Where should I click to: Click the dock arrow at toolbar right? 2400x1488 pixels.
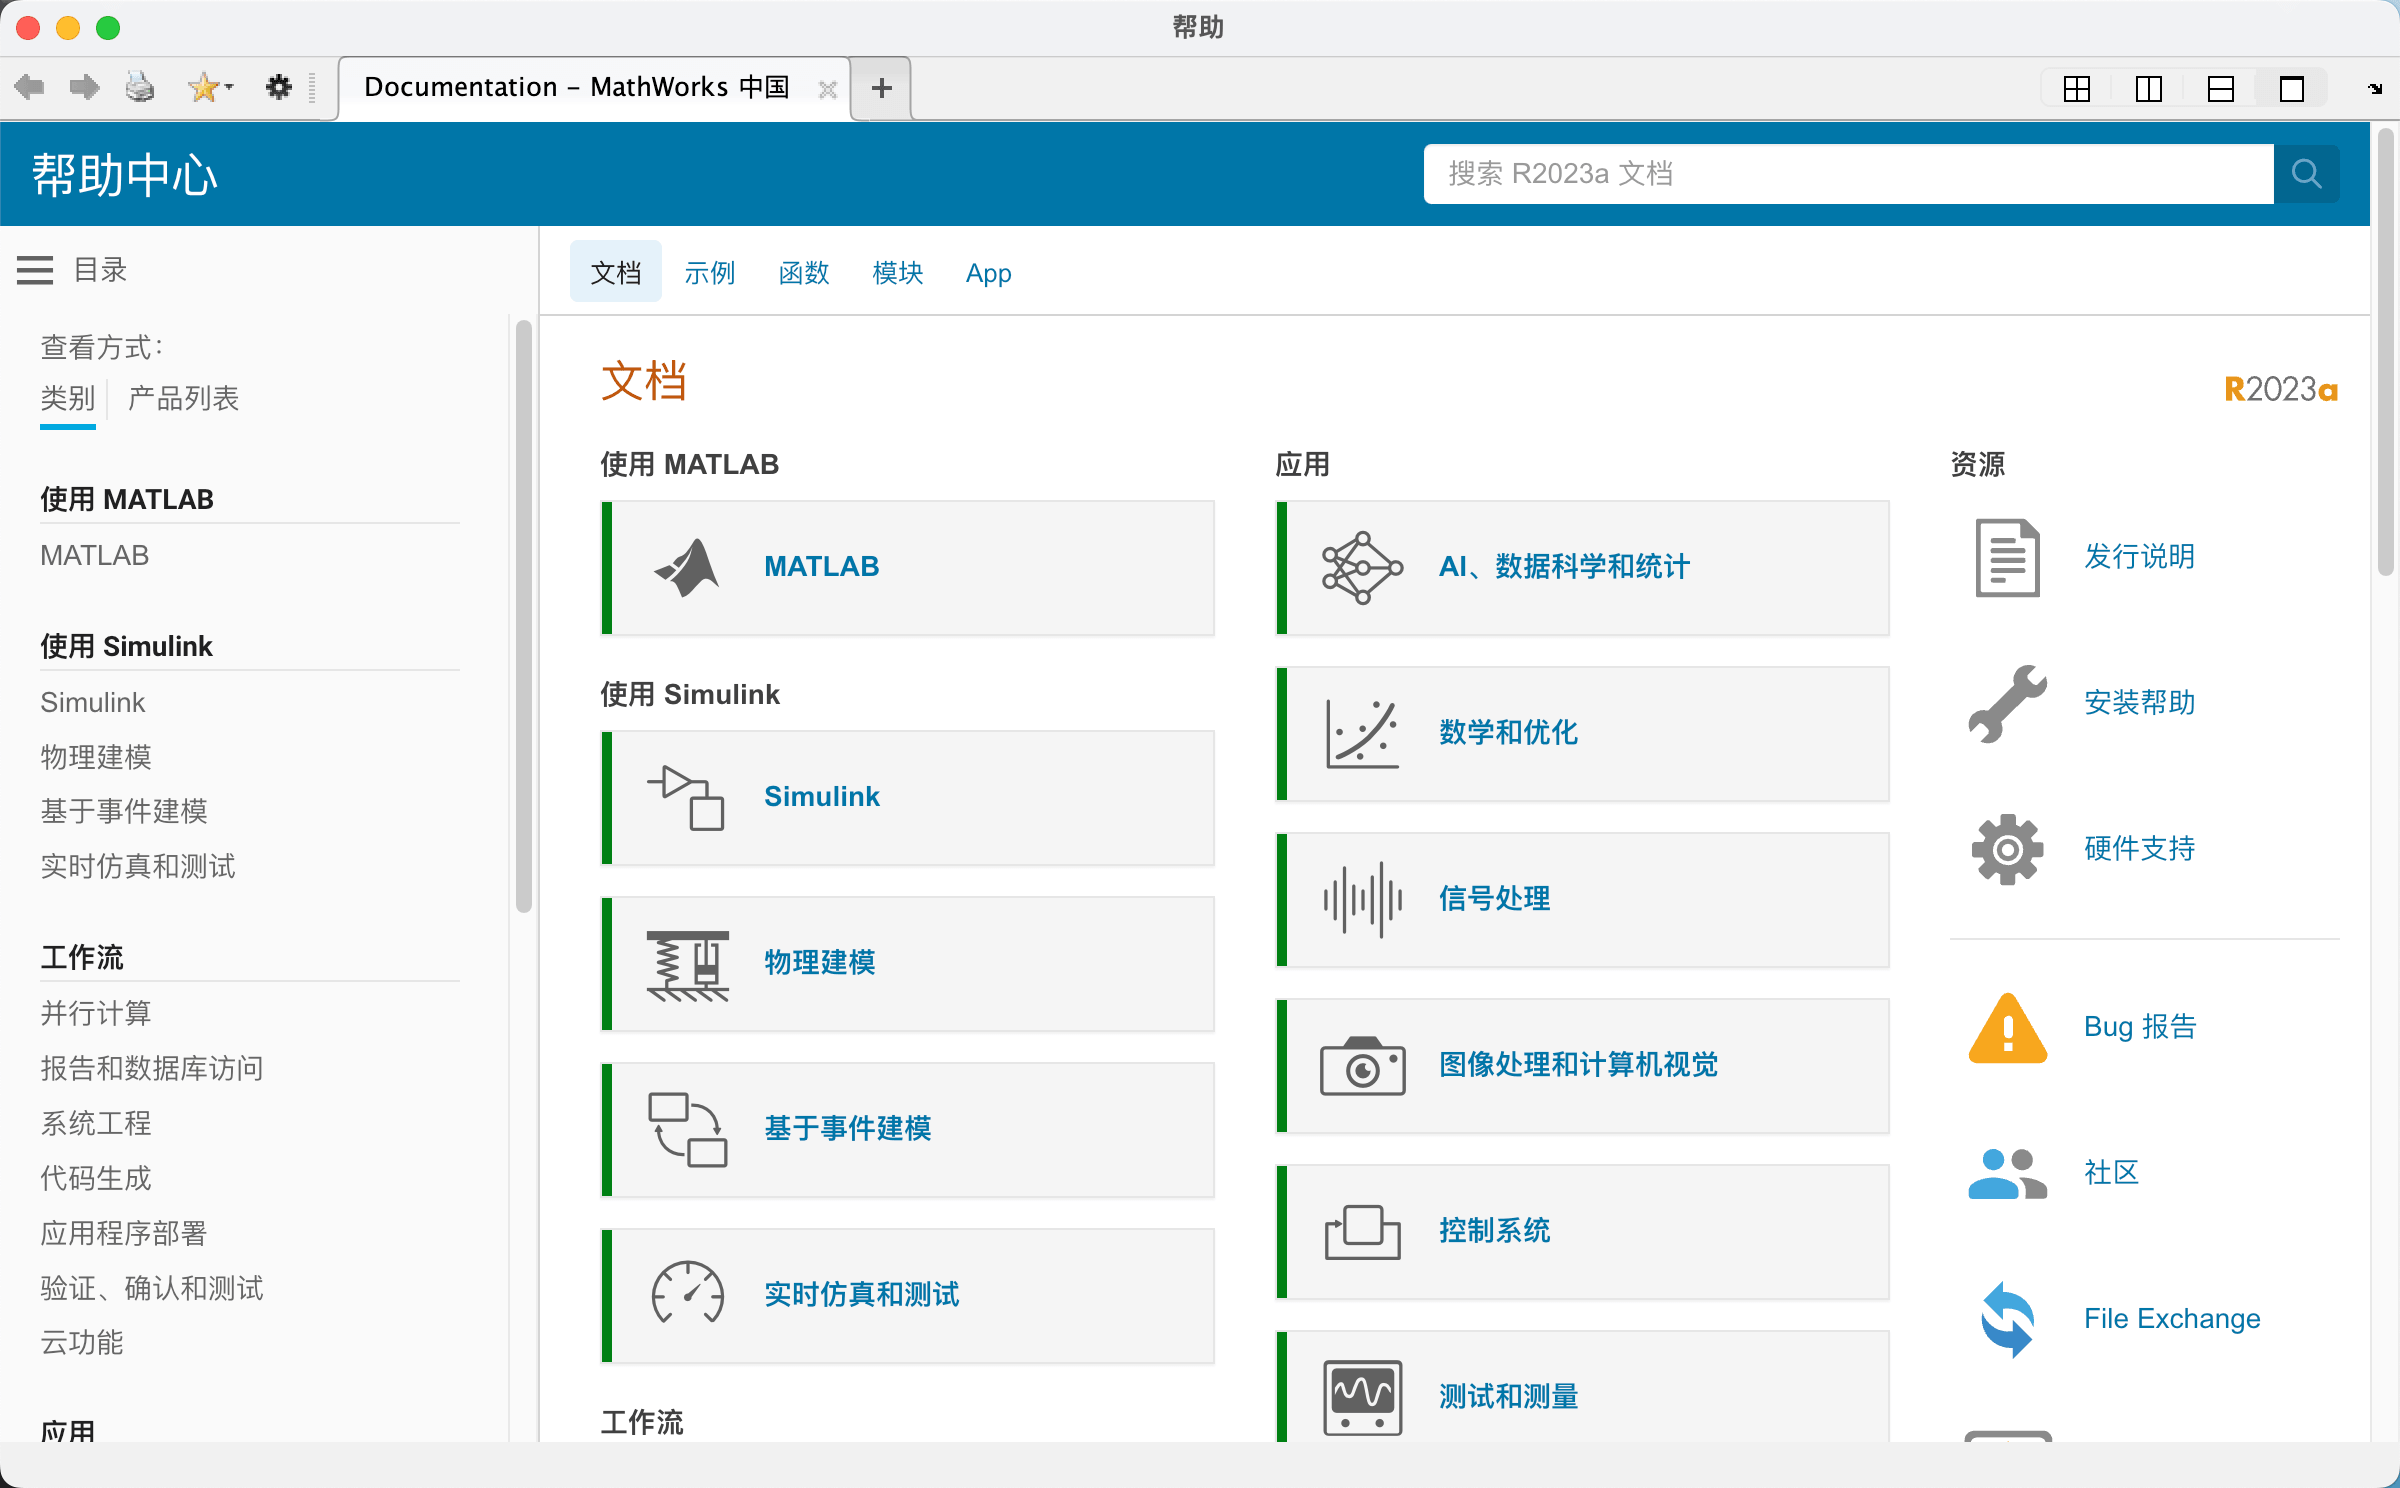[2375, 89]
